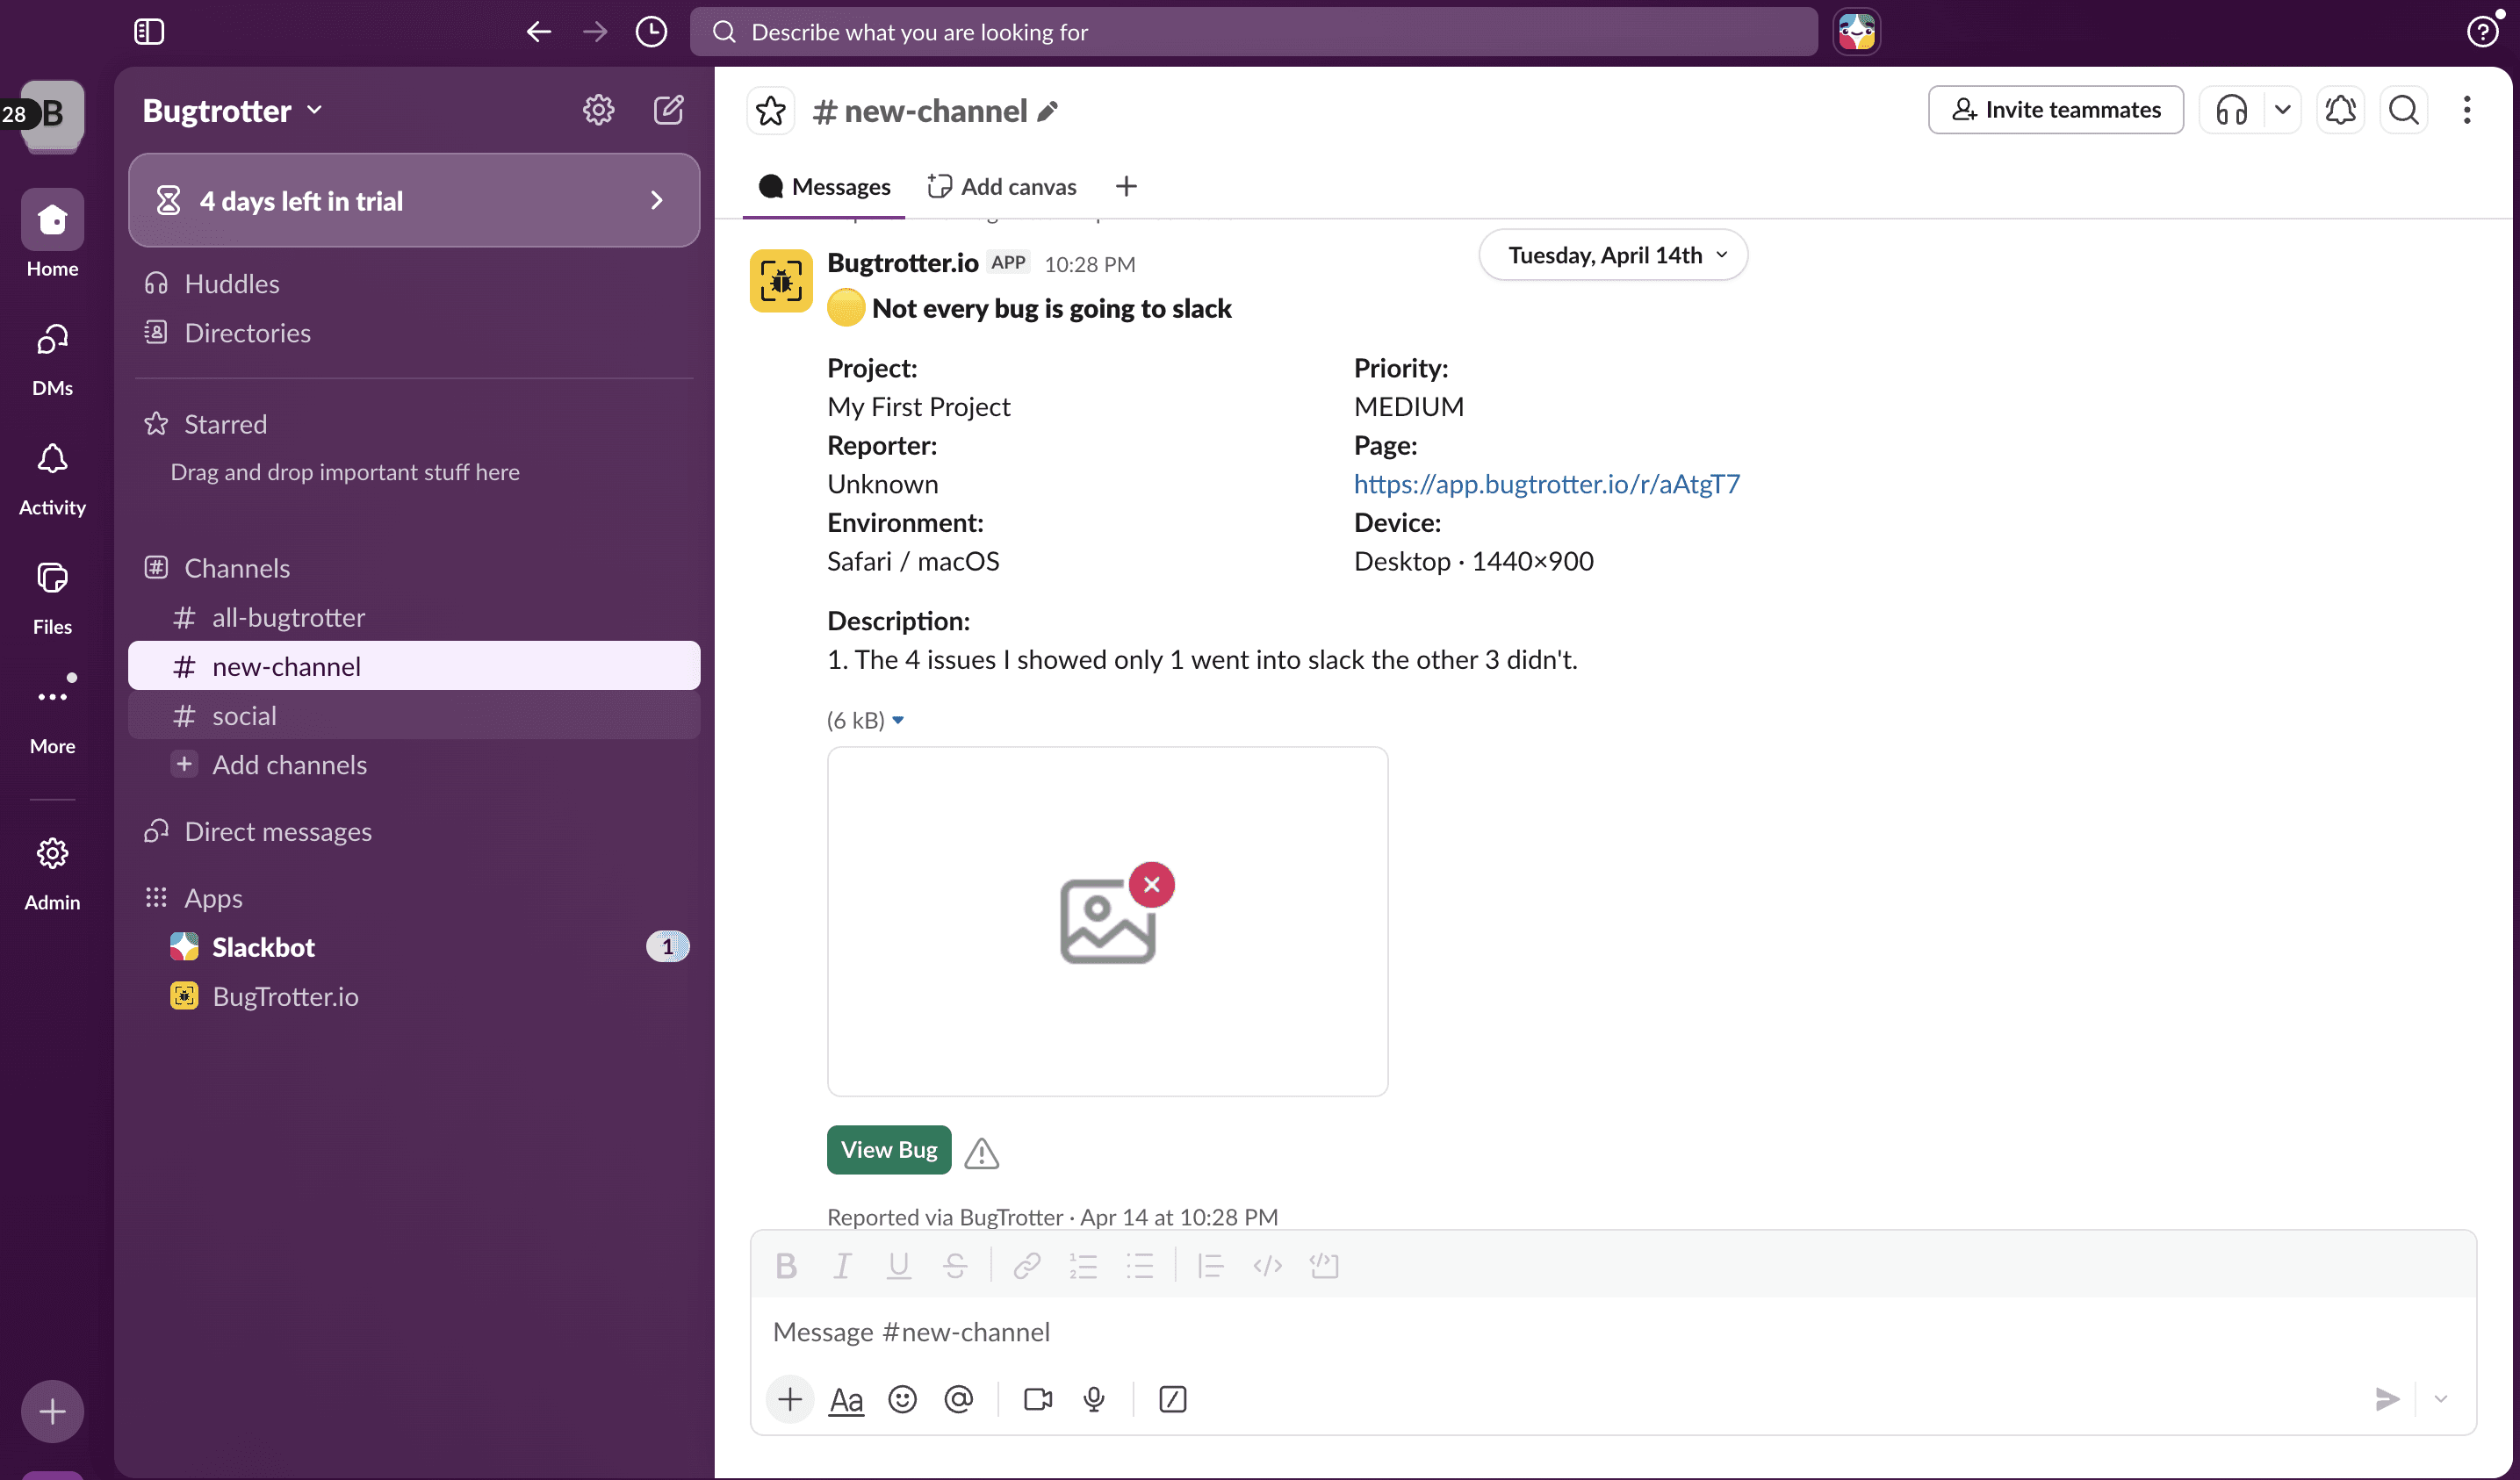The height and width of the screenshot is (1480, 2520).
Task: Click the warning triangle next to View Bug
Action: tap(981, 1153)
